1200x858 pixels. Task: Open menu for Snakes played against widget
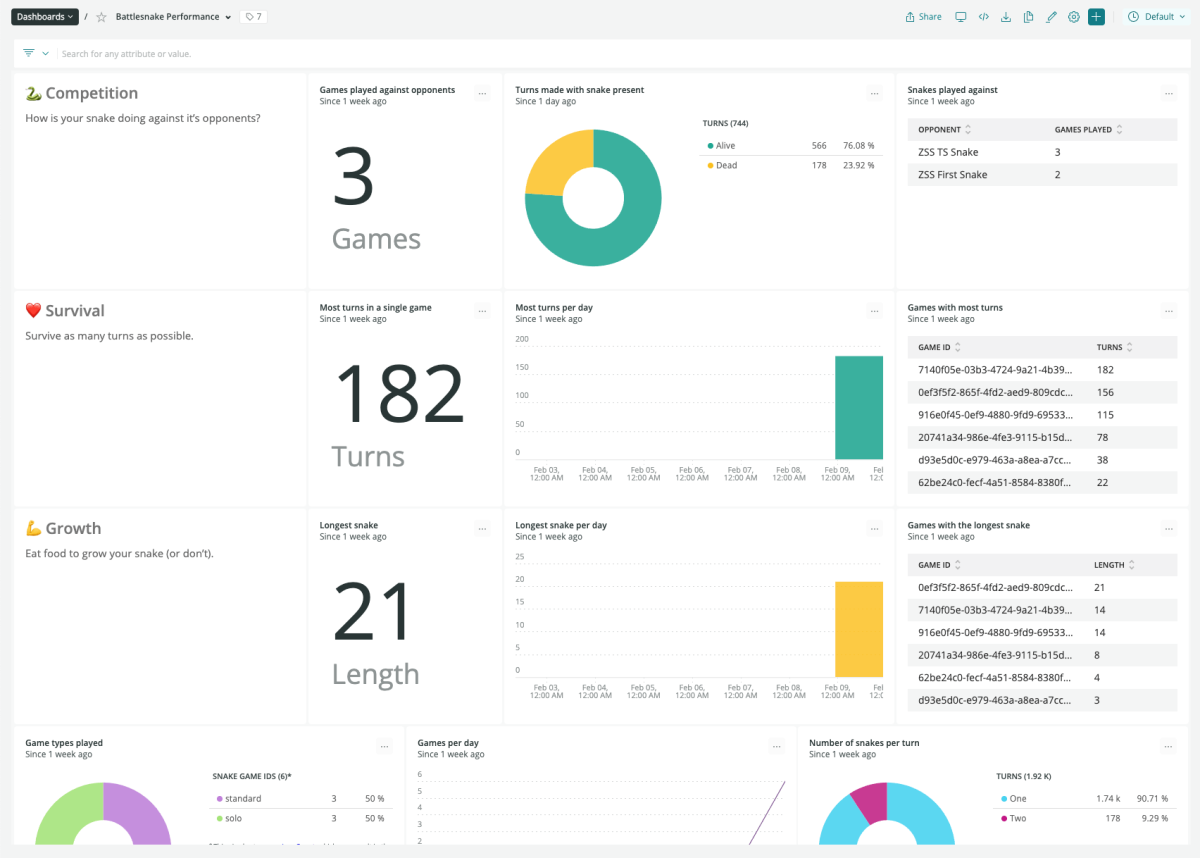[1168, 94]
